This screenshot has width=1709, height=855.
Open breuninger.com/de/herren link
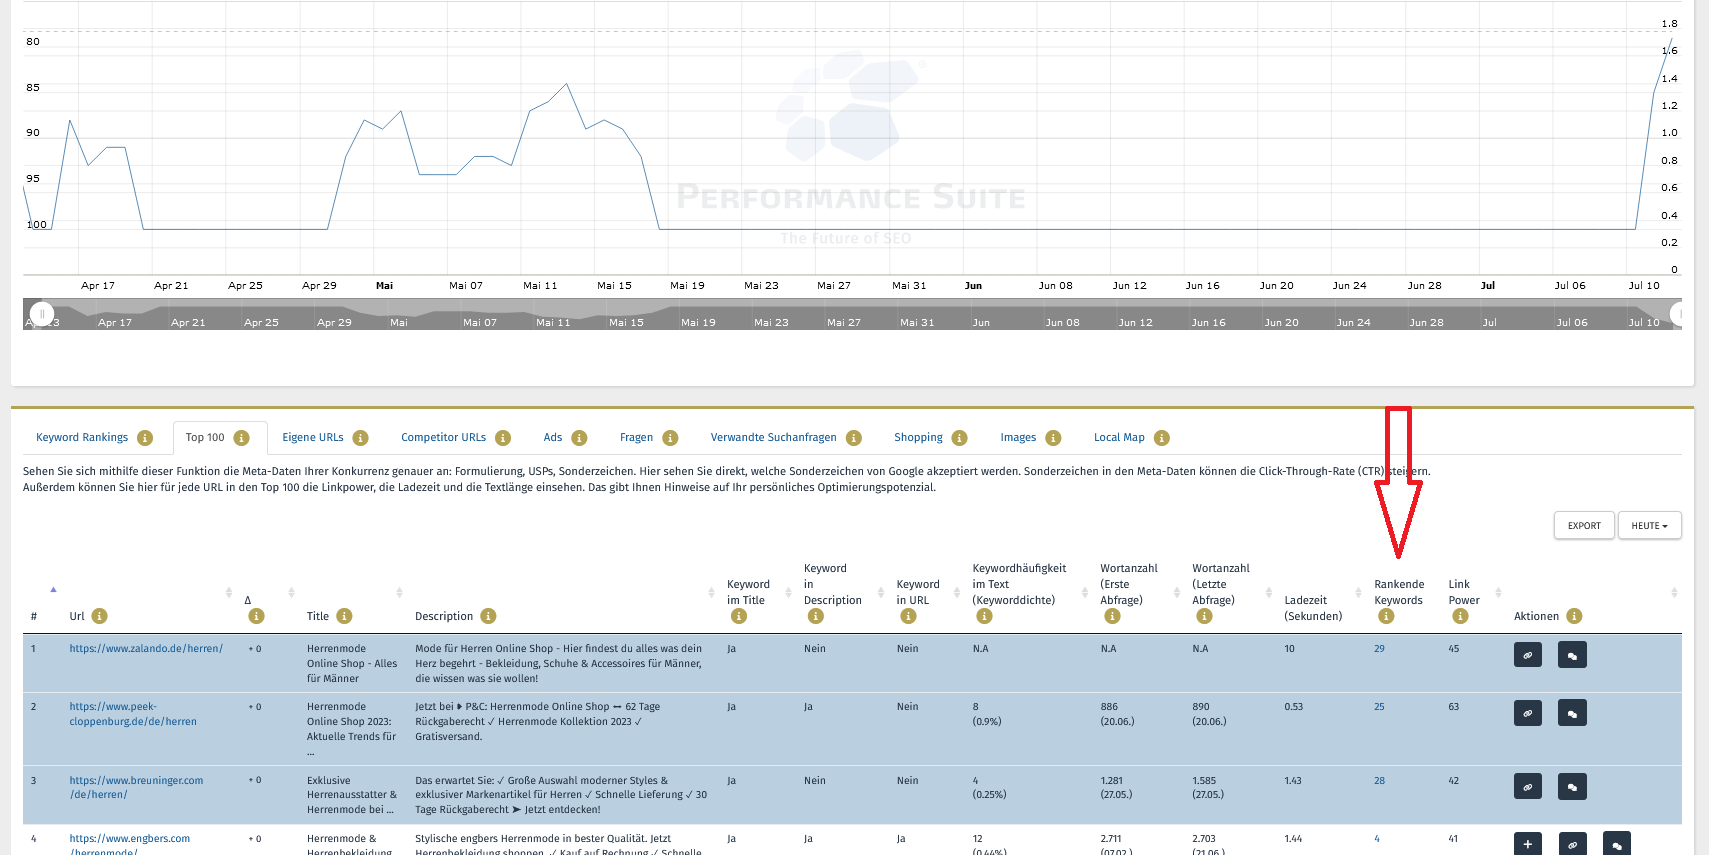click(136, 788)
